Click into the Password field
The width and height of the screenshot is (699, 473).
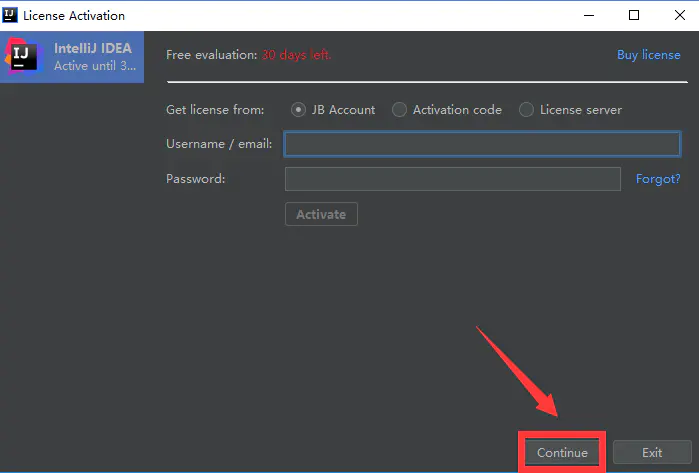tap(453, 179)
